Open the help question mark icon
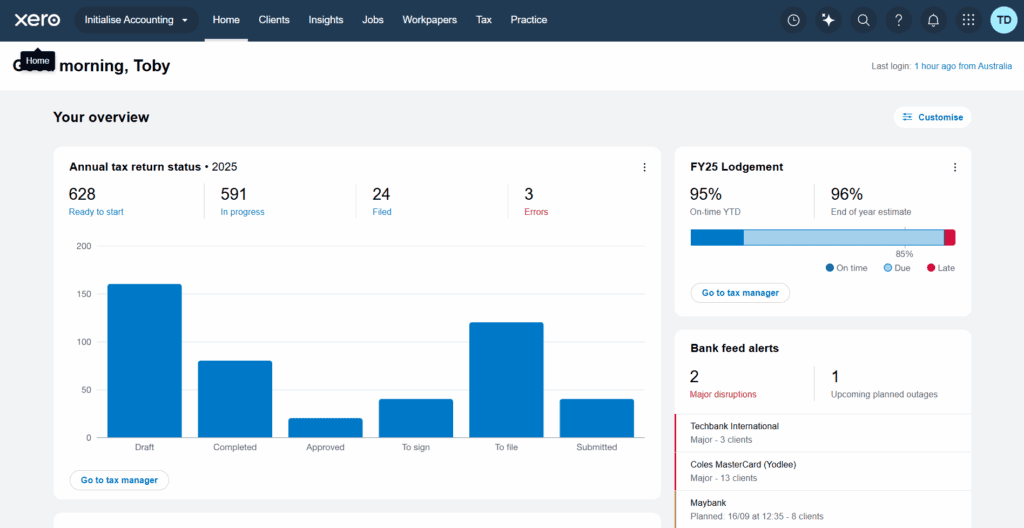This screenshot has height=528, width=1024. click(x=898, y=20)
